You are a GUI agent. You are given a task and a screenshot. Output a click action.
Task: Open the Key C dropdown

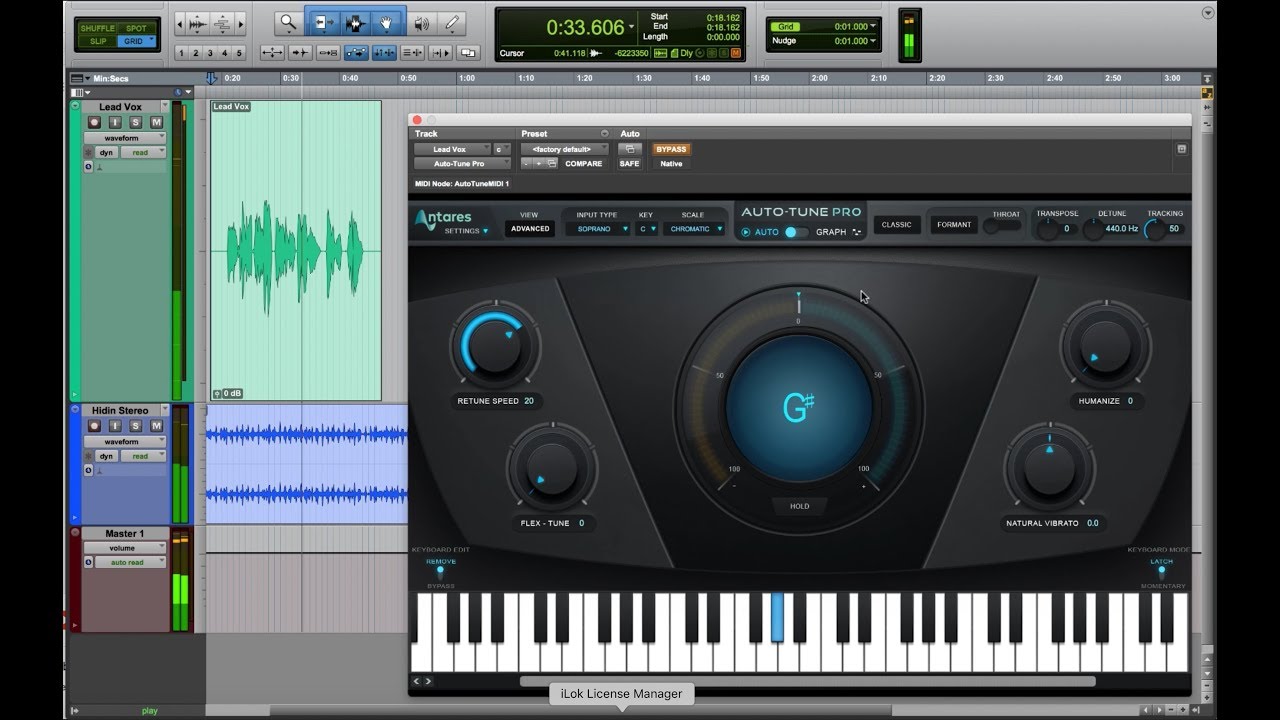647,229
